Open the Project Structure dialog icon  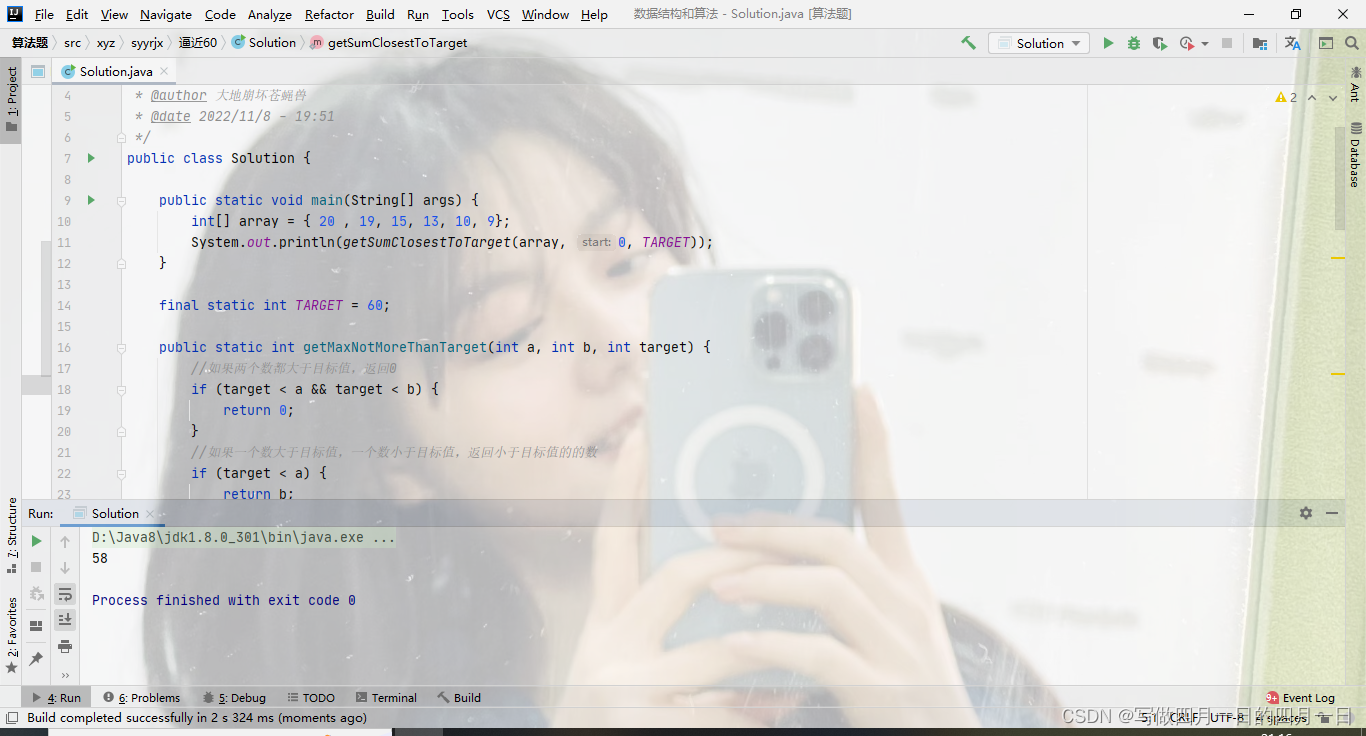1260,43
